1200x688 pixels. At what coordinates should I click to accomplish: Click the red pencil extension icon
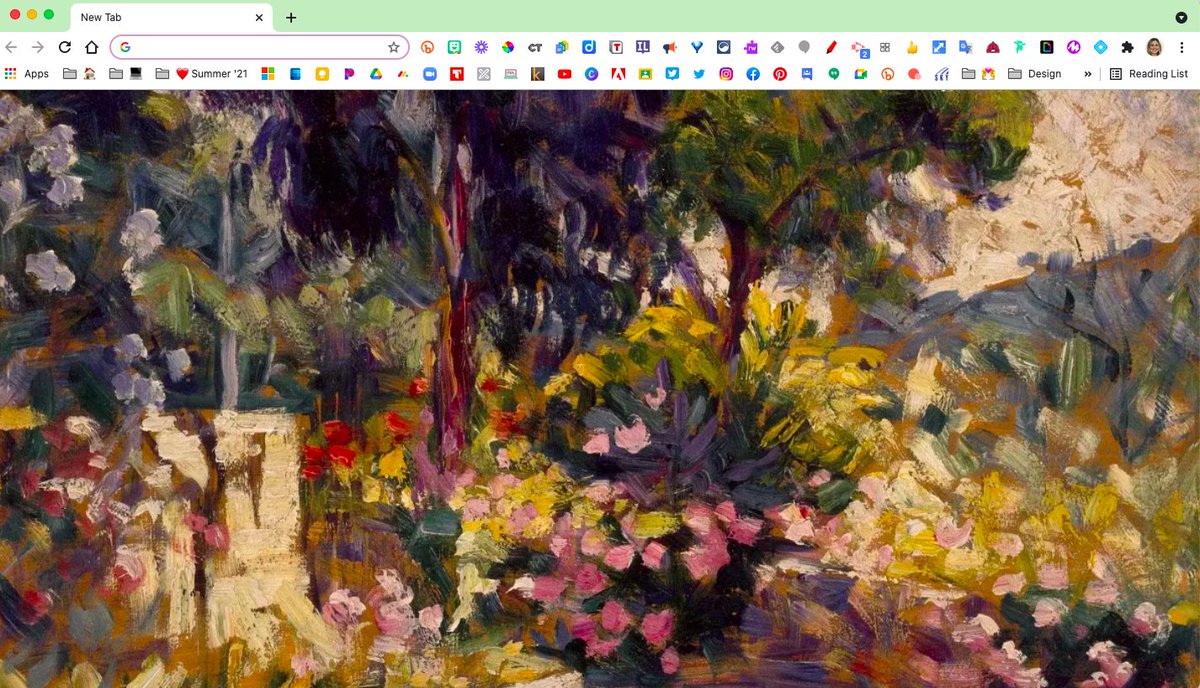831,47
